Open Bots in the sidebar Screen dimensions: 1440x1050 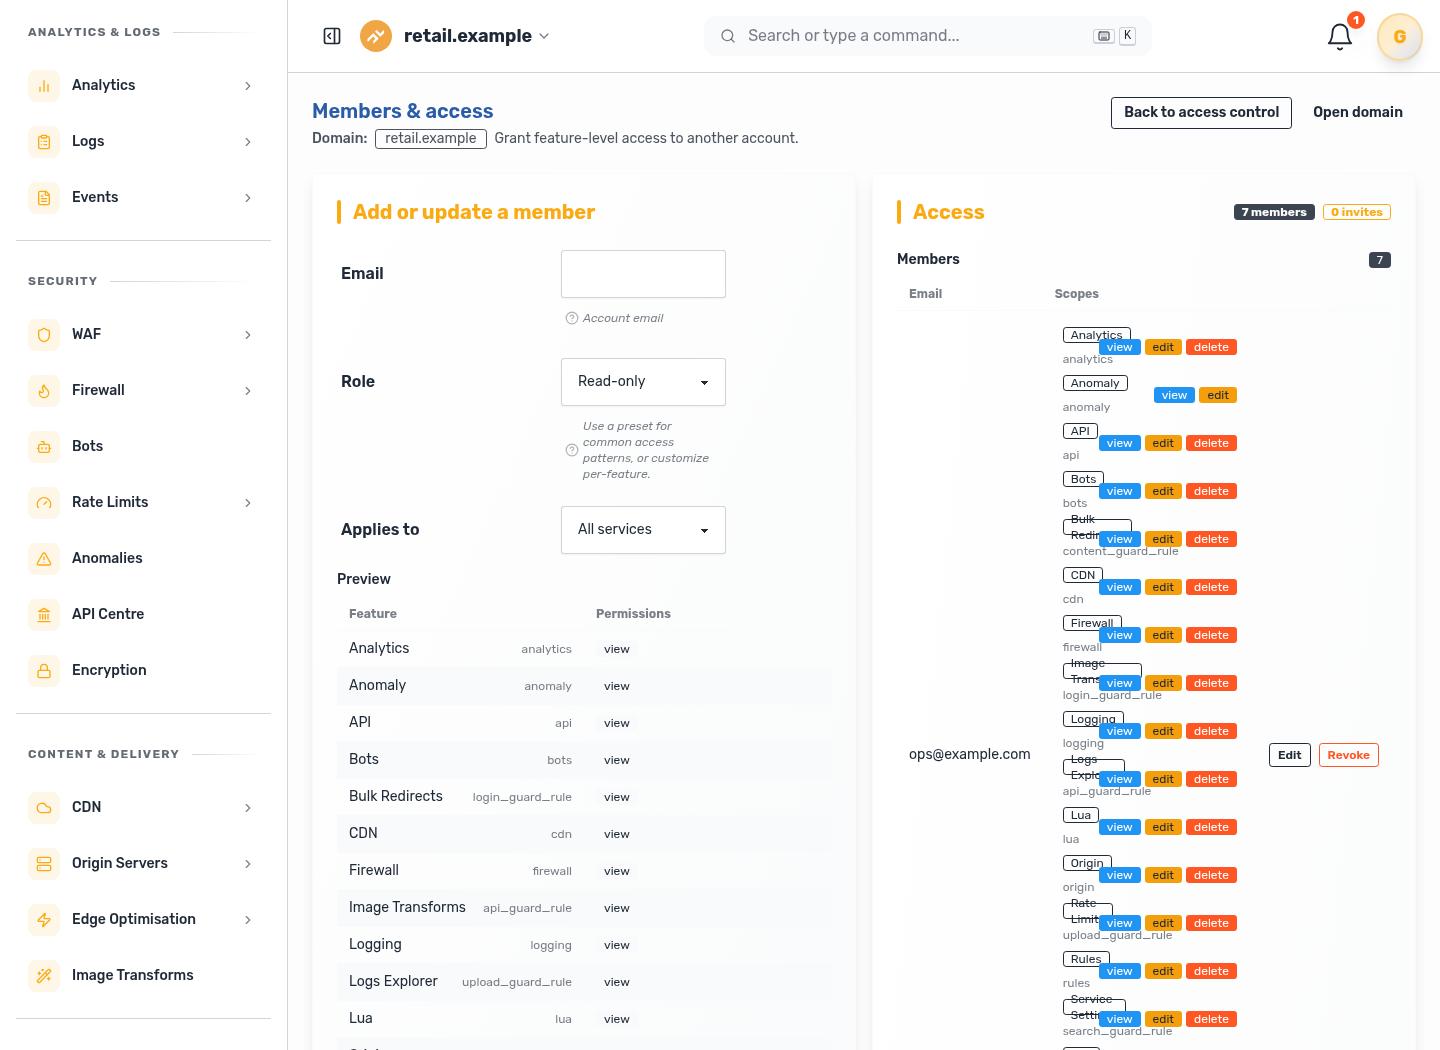(x=143, y=446)
